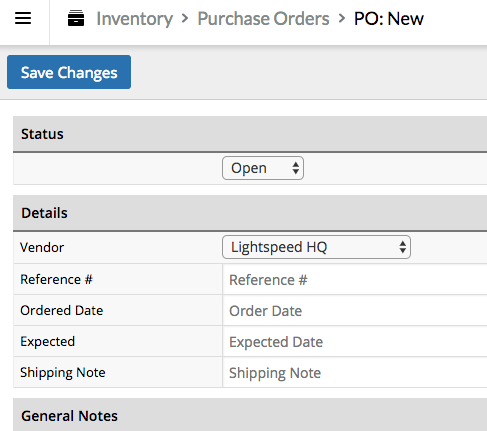This screenshot has height=431, width=487.
Task: Select the Expected Date input field
Action: (x=355, y=341)
